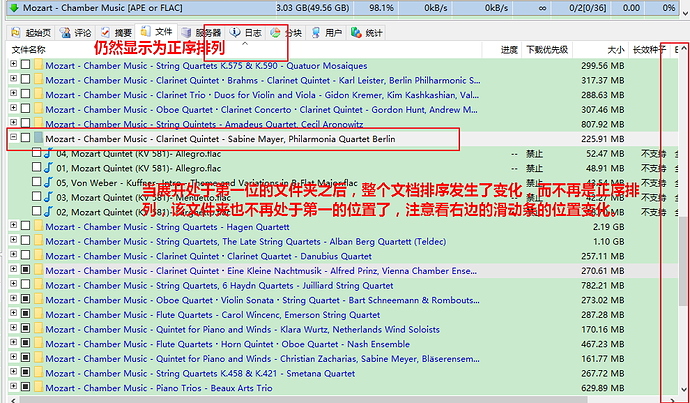This screenshot has width=690, height=403.
Task: Click the 禁止 priority of 04, Mozart Quintet file
Action: (535, 154)
